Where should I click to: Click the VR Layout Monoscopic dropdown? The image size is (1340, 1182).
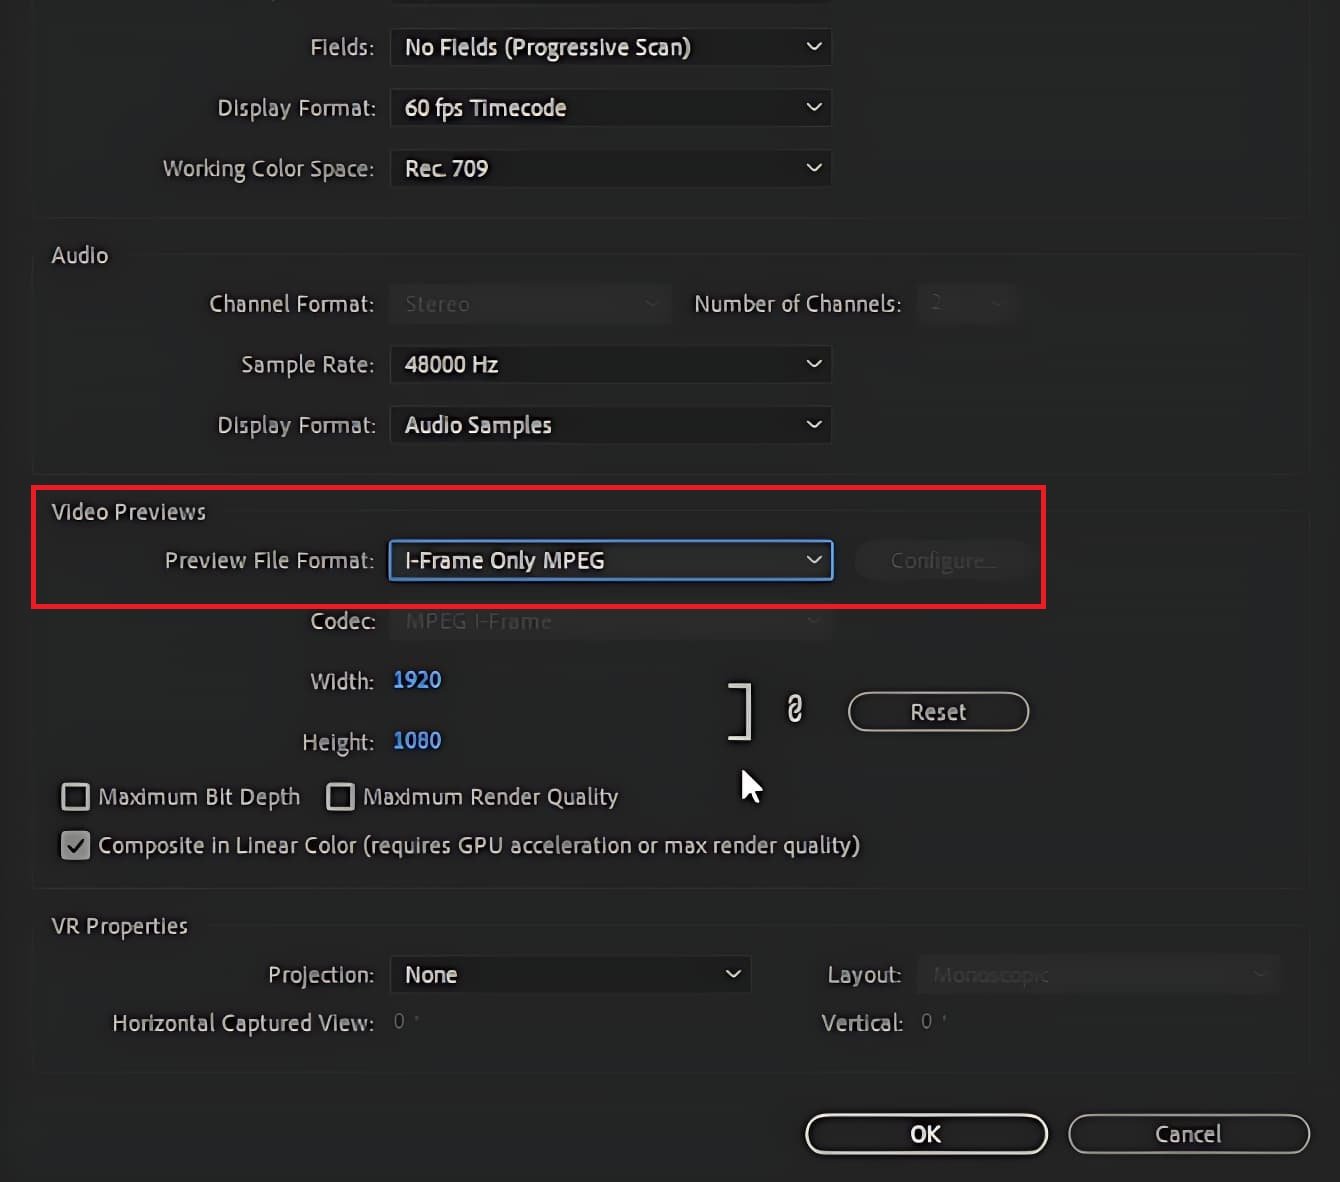coord(1098,975)
